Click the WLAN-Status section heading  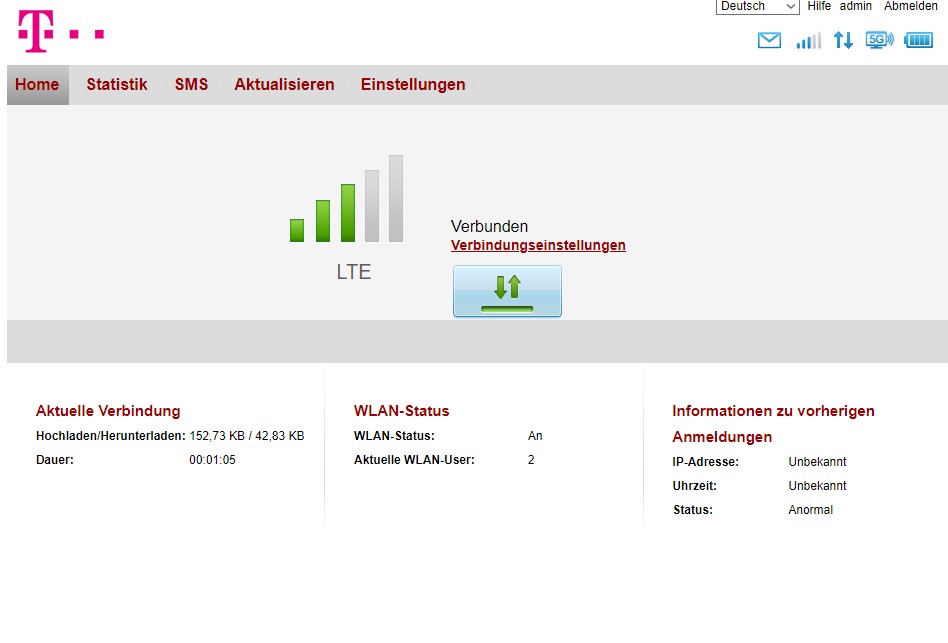click(x=401, y=411)
